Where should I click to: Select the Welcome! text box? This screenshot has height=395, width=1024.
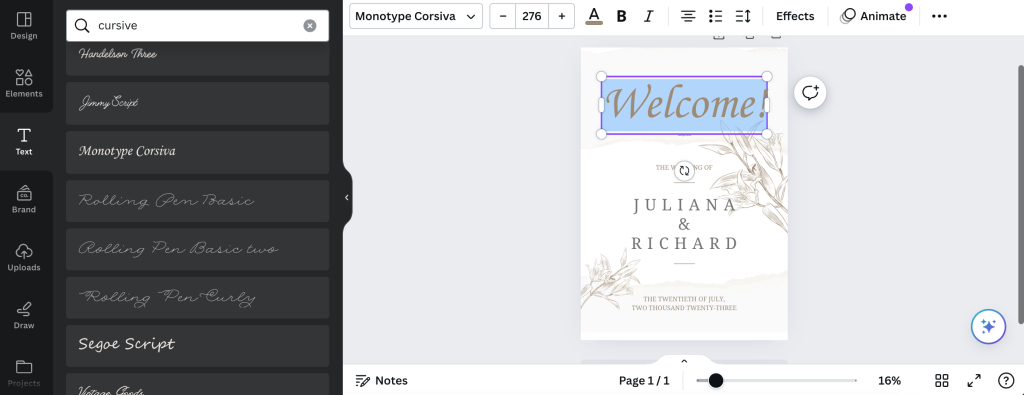pyautogui.click(x=684, y=105)
